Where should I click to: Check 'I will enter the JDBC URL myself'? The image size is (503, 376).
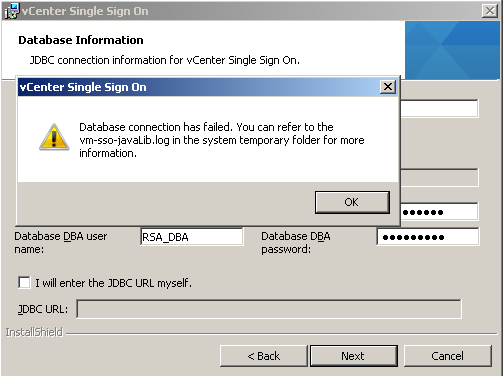tap(24, 283)
